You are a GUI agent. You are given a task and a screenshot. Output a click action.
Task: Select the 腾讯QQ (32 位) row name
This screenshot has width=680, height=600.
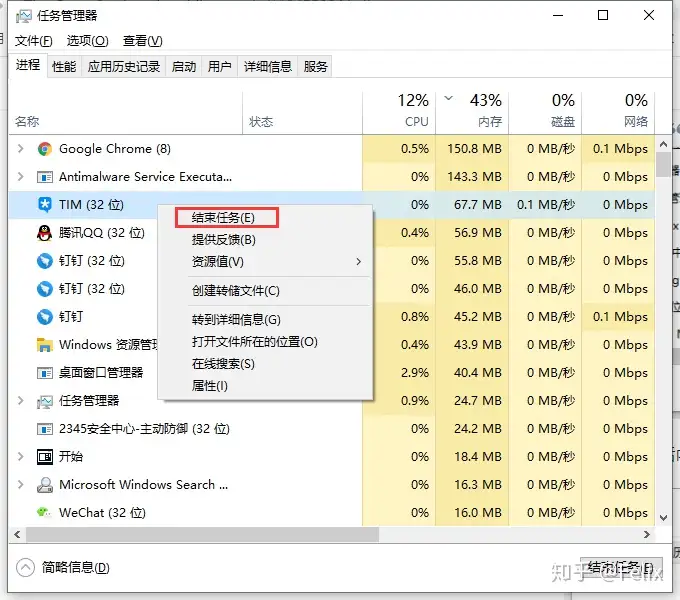pos(101,233)
